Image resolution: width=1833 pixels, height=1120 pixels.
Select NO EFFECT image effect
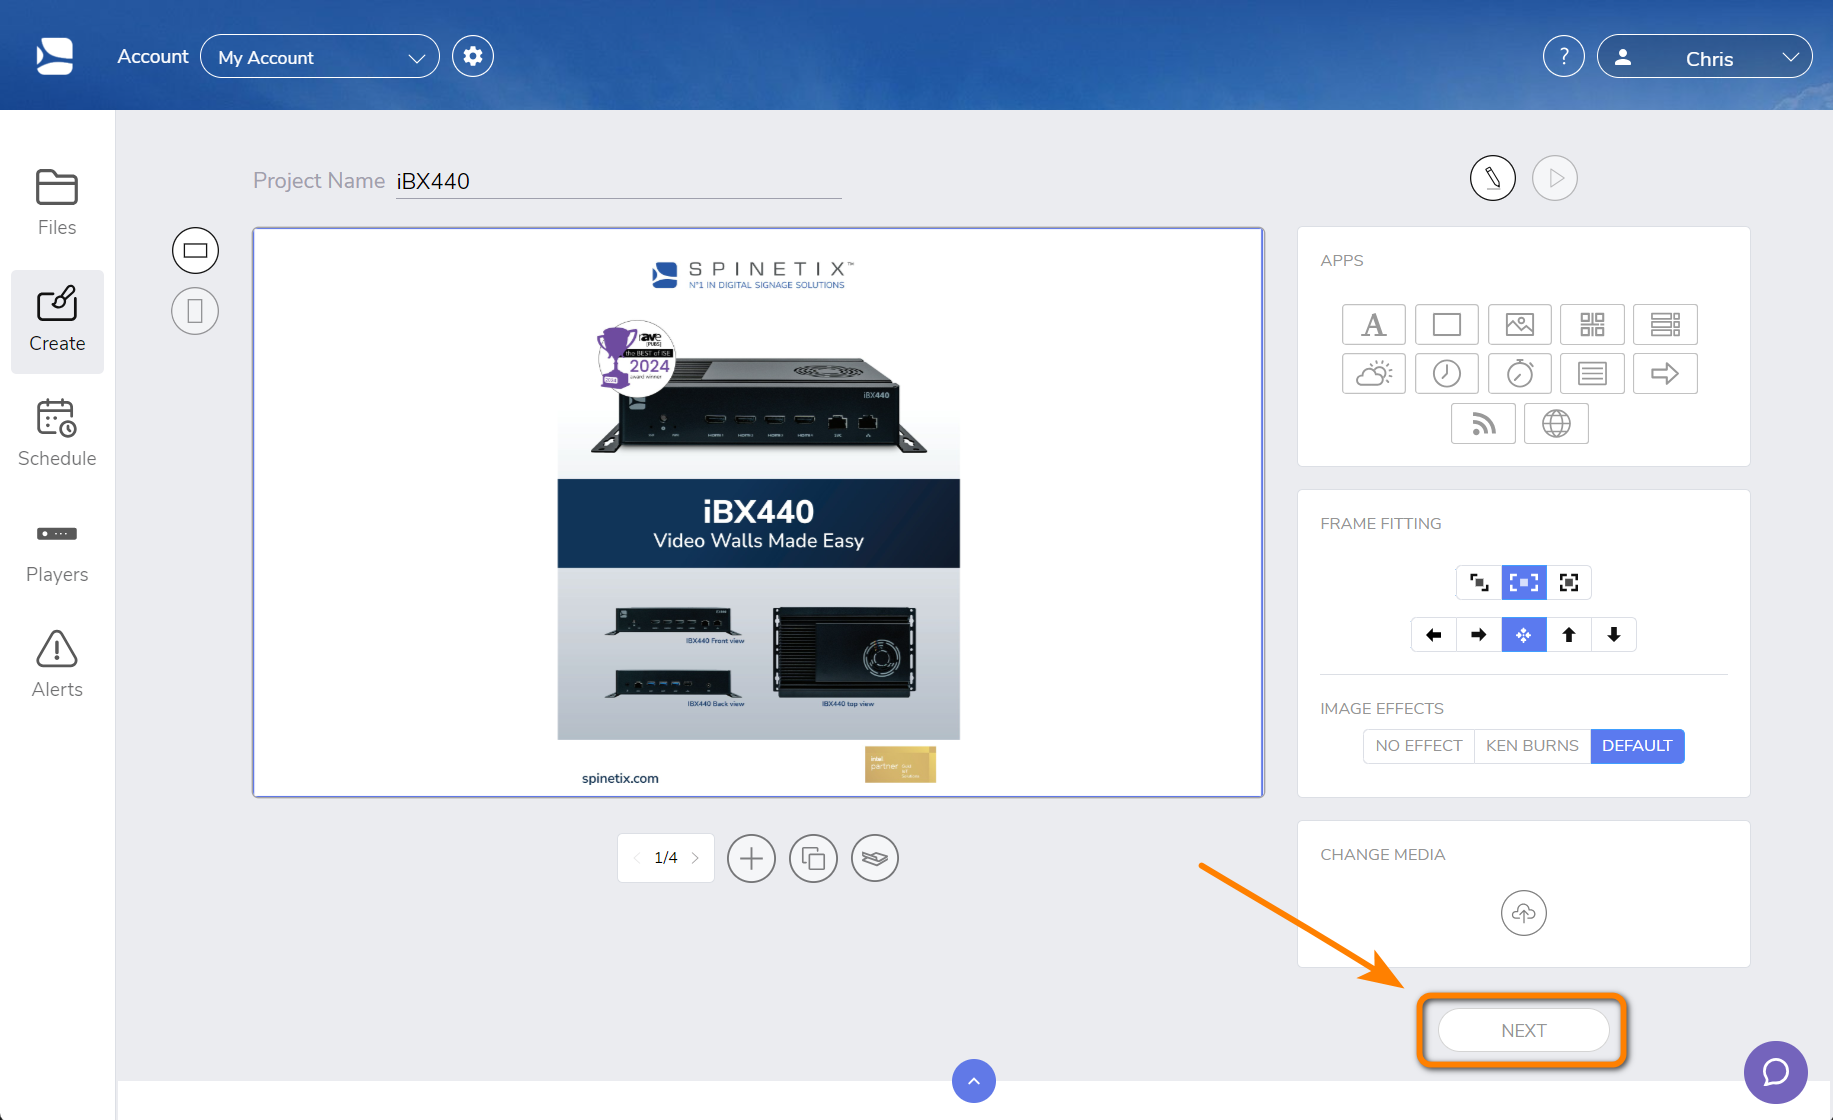coord(1419,746)
